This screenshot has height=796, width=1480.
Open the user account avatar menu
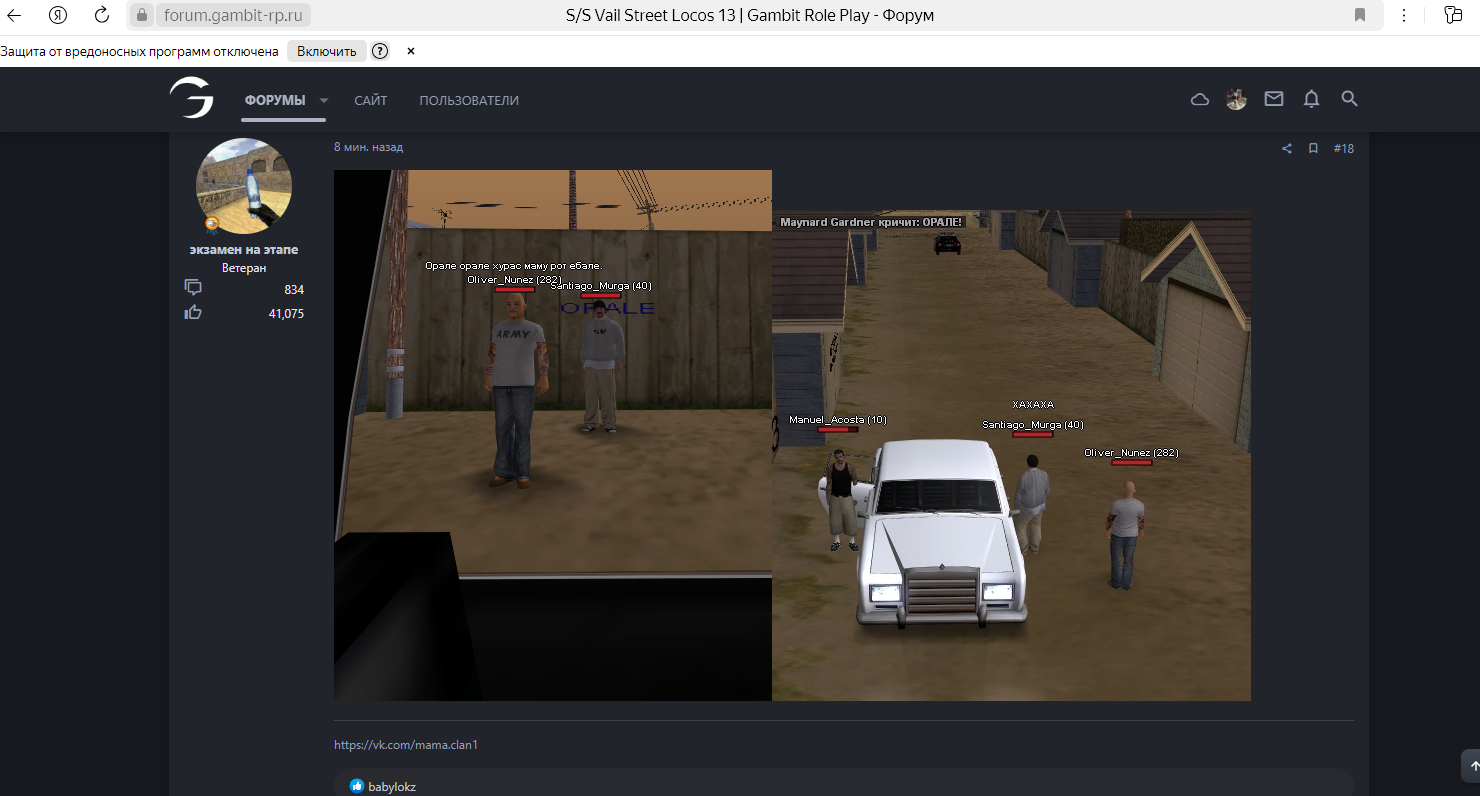point(1236,99)
